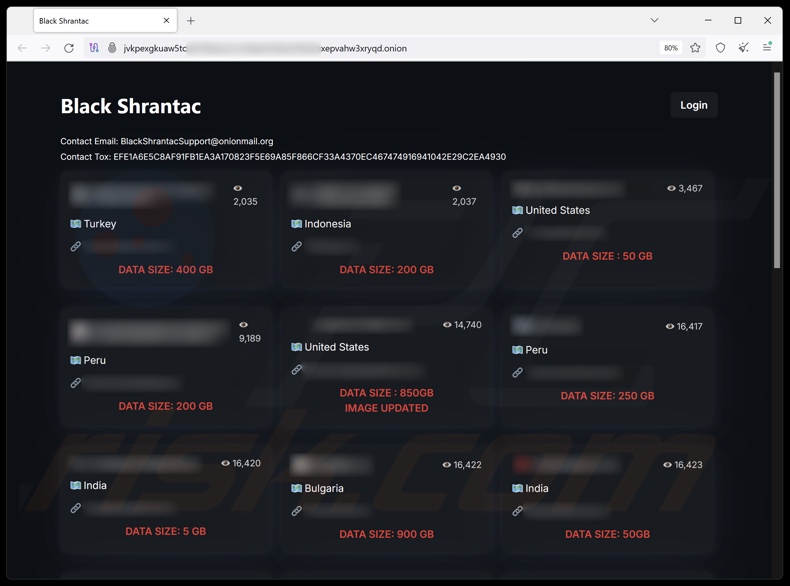Go back with the browser back arrow
790x586 pixels.
click(22, 48)
